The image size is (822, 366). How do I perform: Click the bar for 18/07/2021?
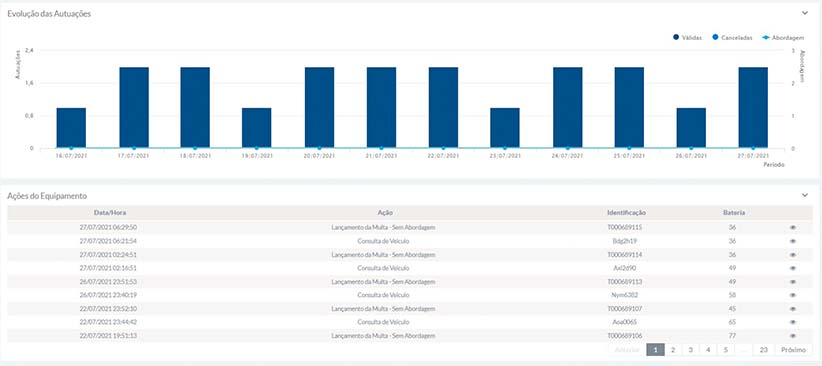tap(195, 107)
